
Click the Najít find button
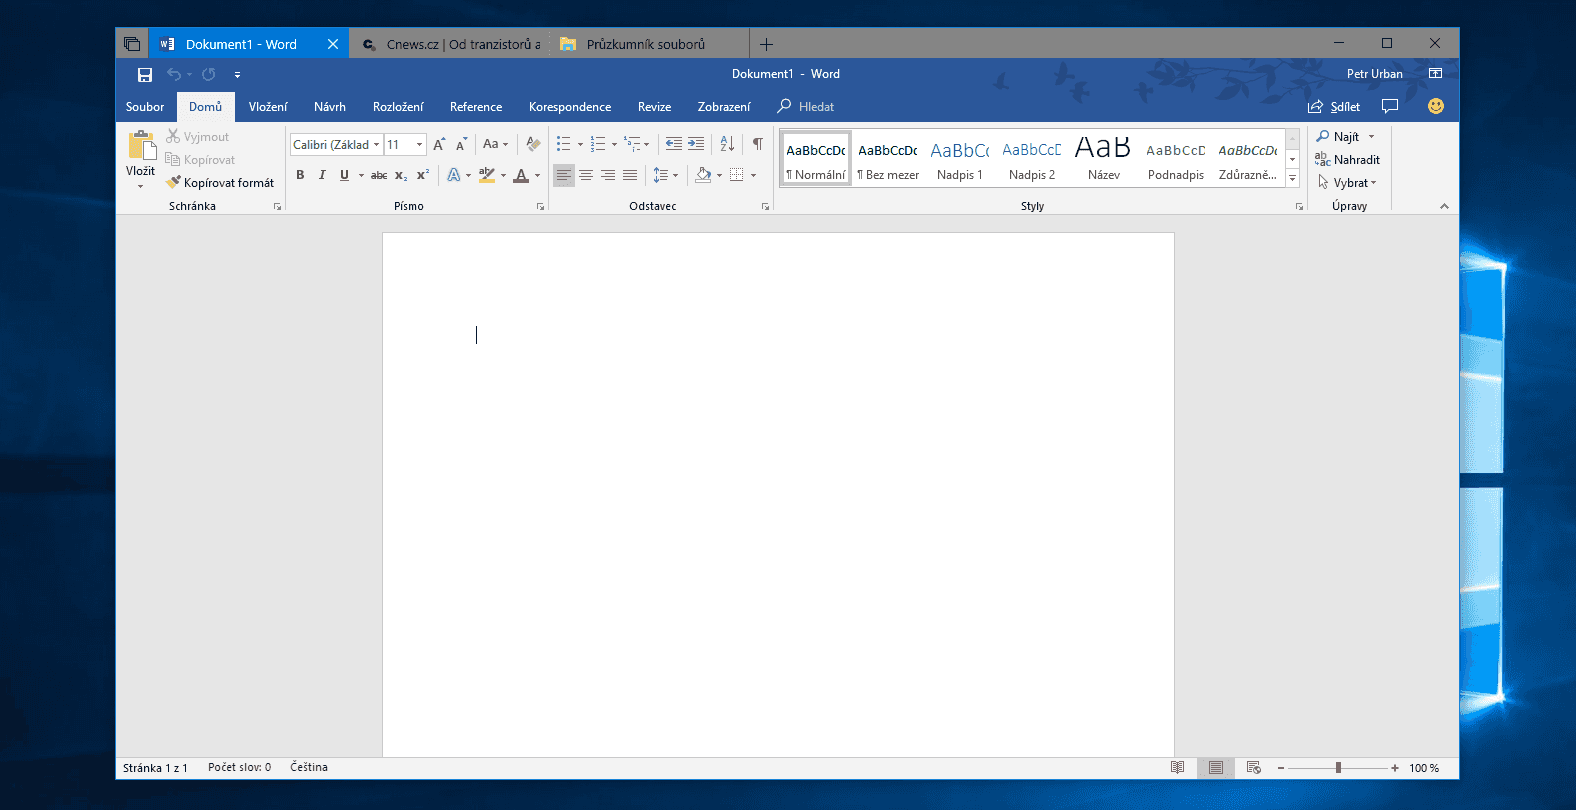coord(1338,137)
